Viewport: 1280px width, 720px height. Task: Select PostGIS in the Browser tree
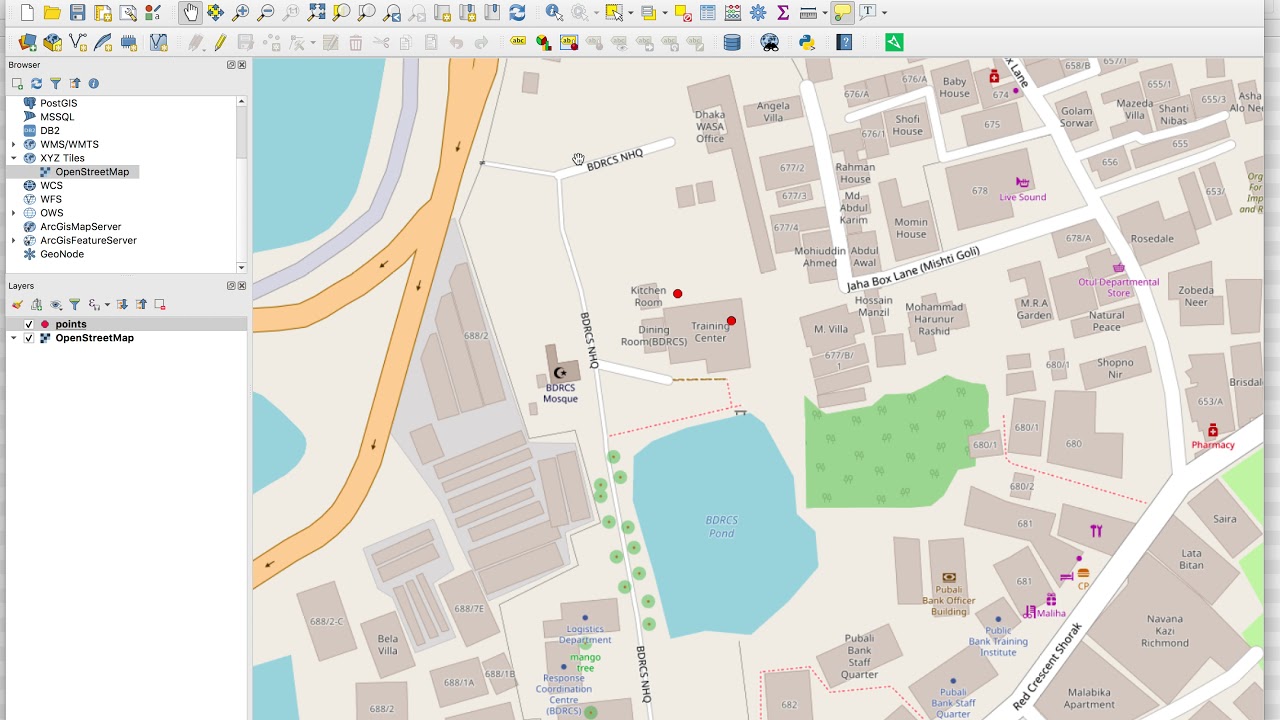pos(58,103)
